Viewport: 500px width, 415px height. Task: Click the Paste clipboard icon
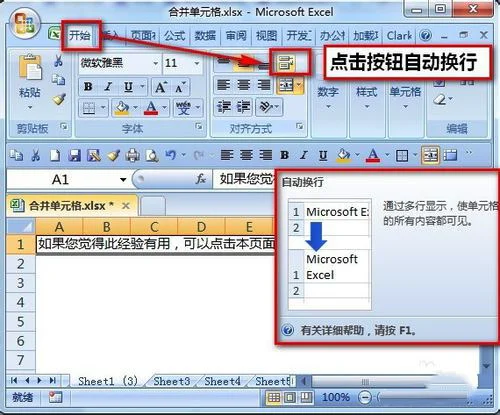[30, 67]
